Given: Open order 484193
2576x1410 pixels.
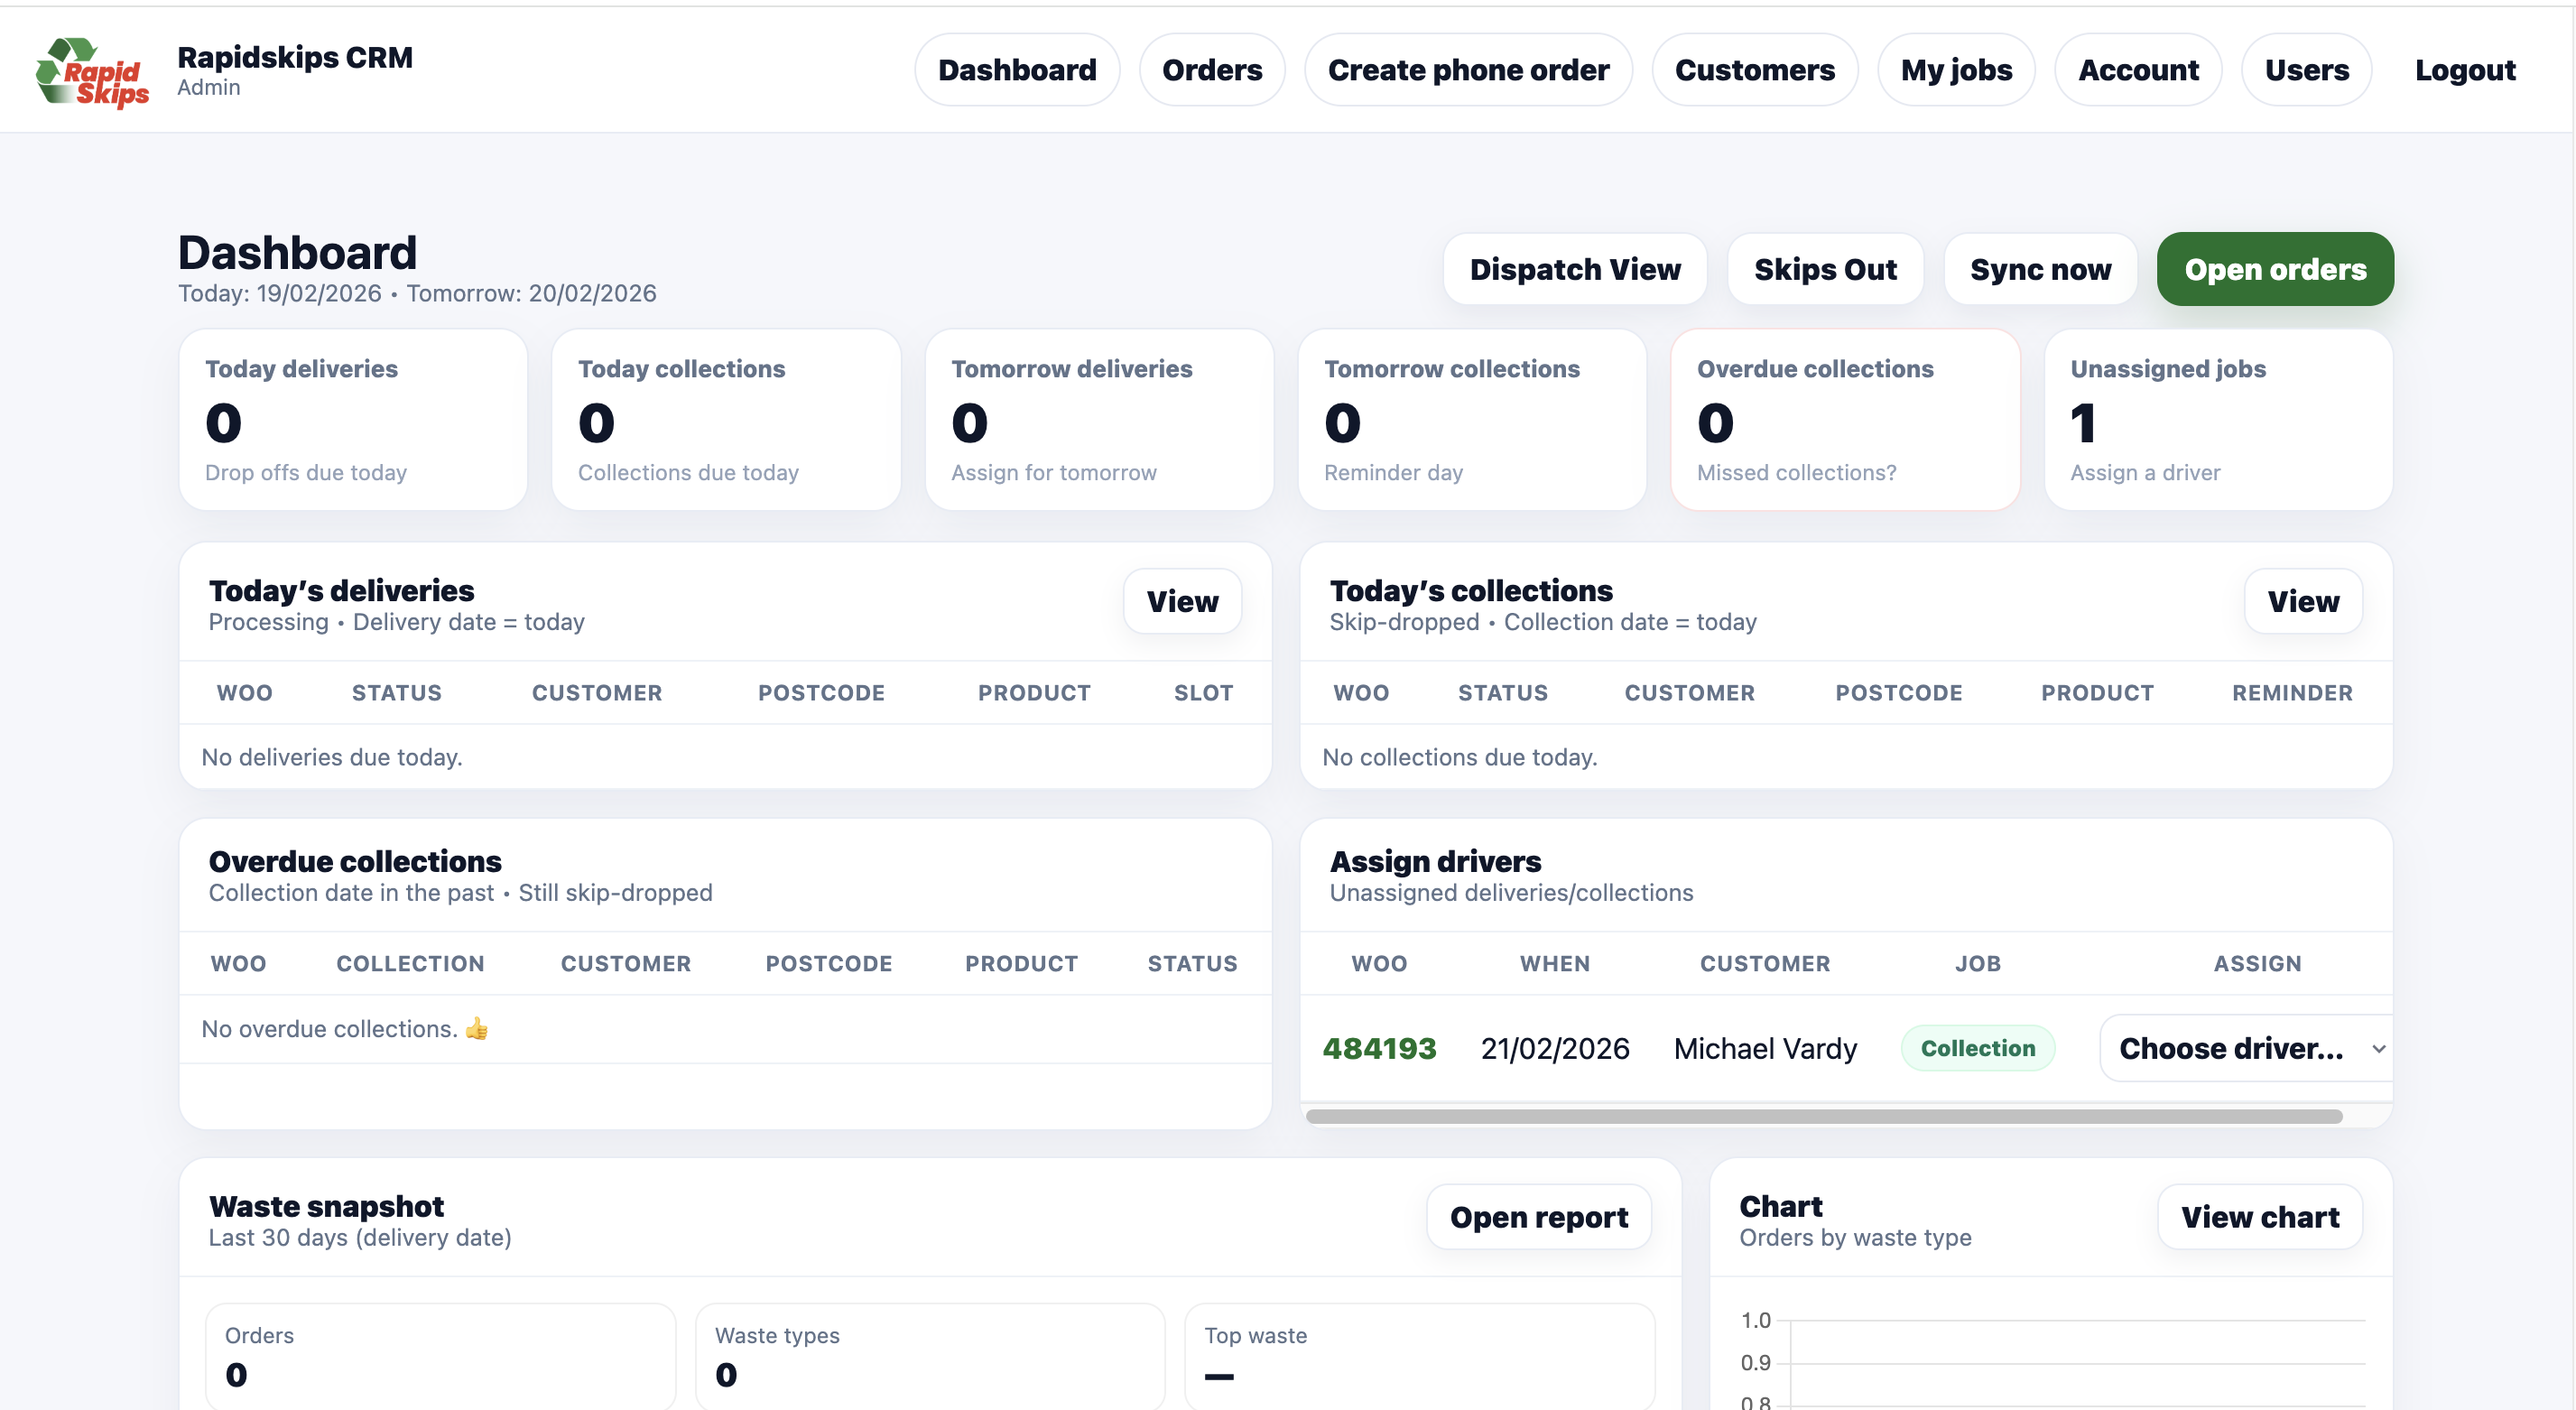Looking at the screenshot, I should point(1380,1048).
